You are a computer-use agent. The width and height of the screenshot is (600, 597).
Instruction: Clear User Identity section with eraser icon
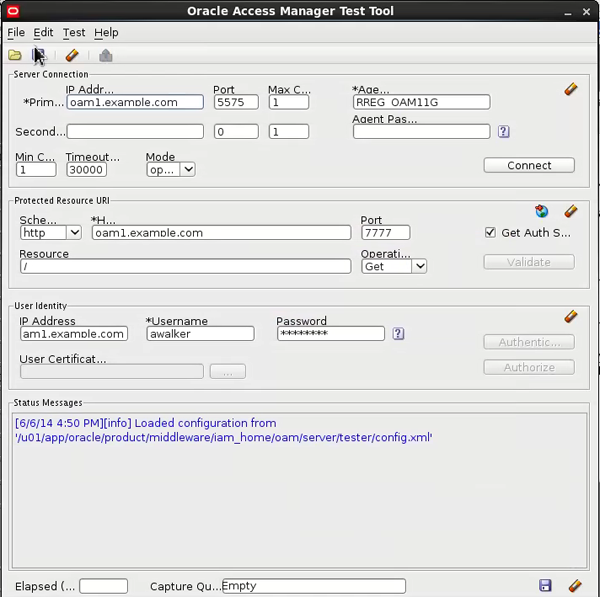tap(571, 316)
